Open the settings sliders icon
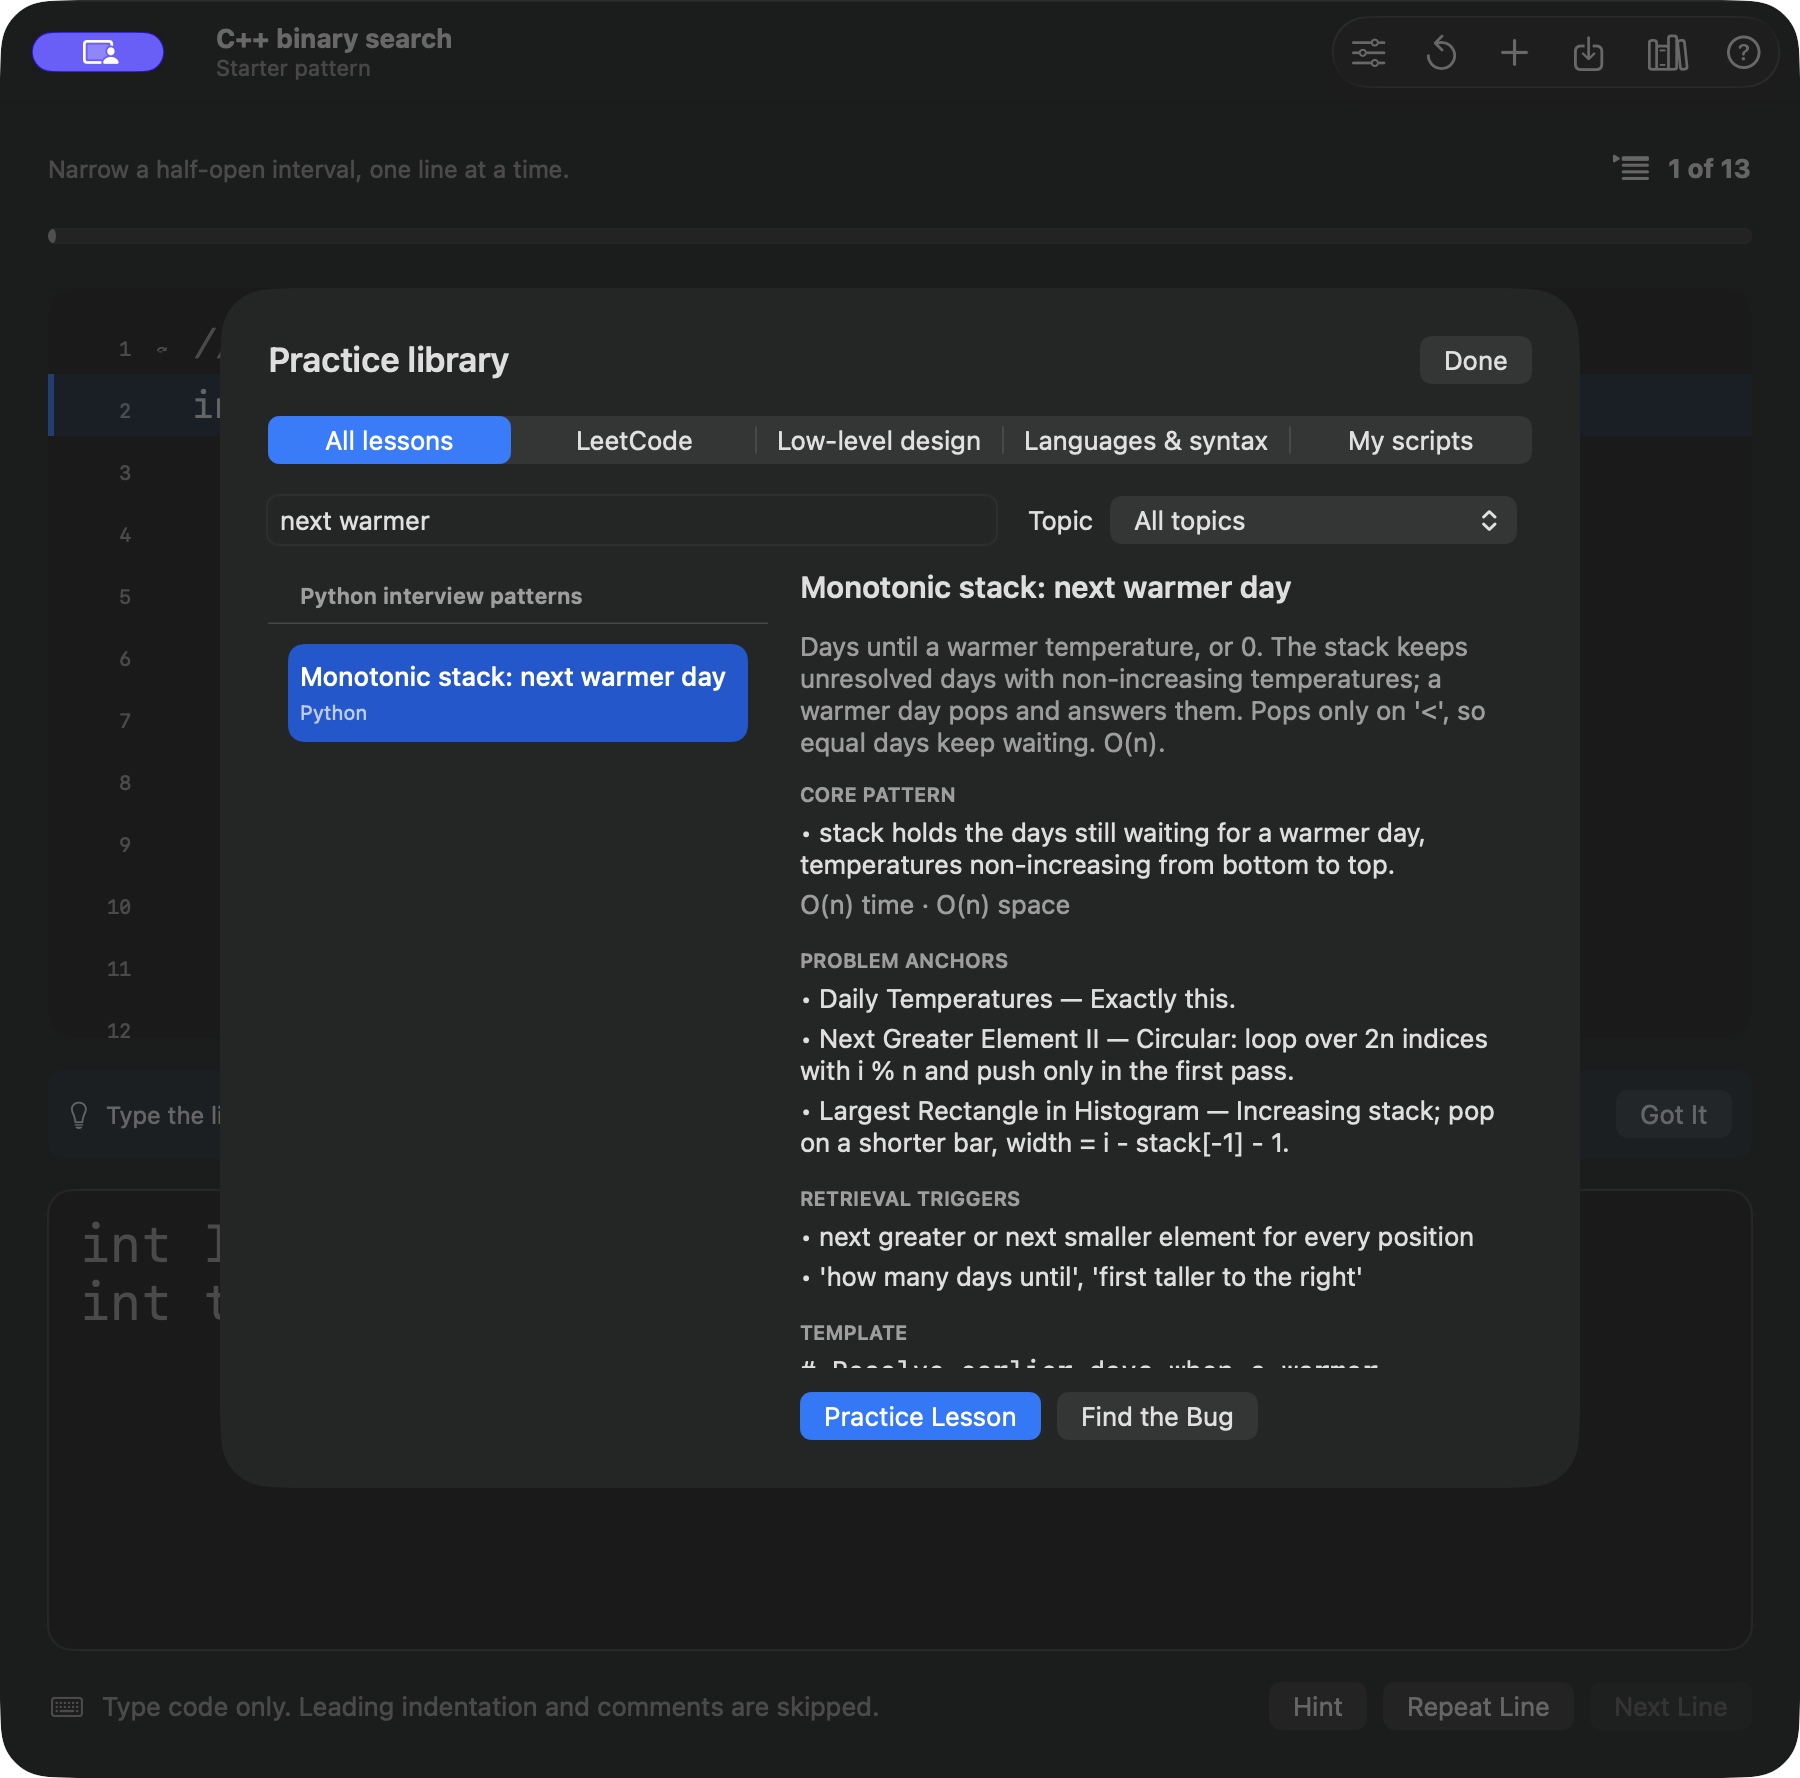 click(x=1368, y=52)
